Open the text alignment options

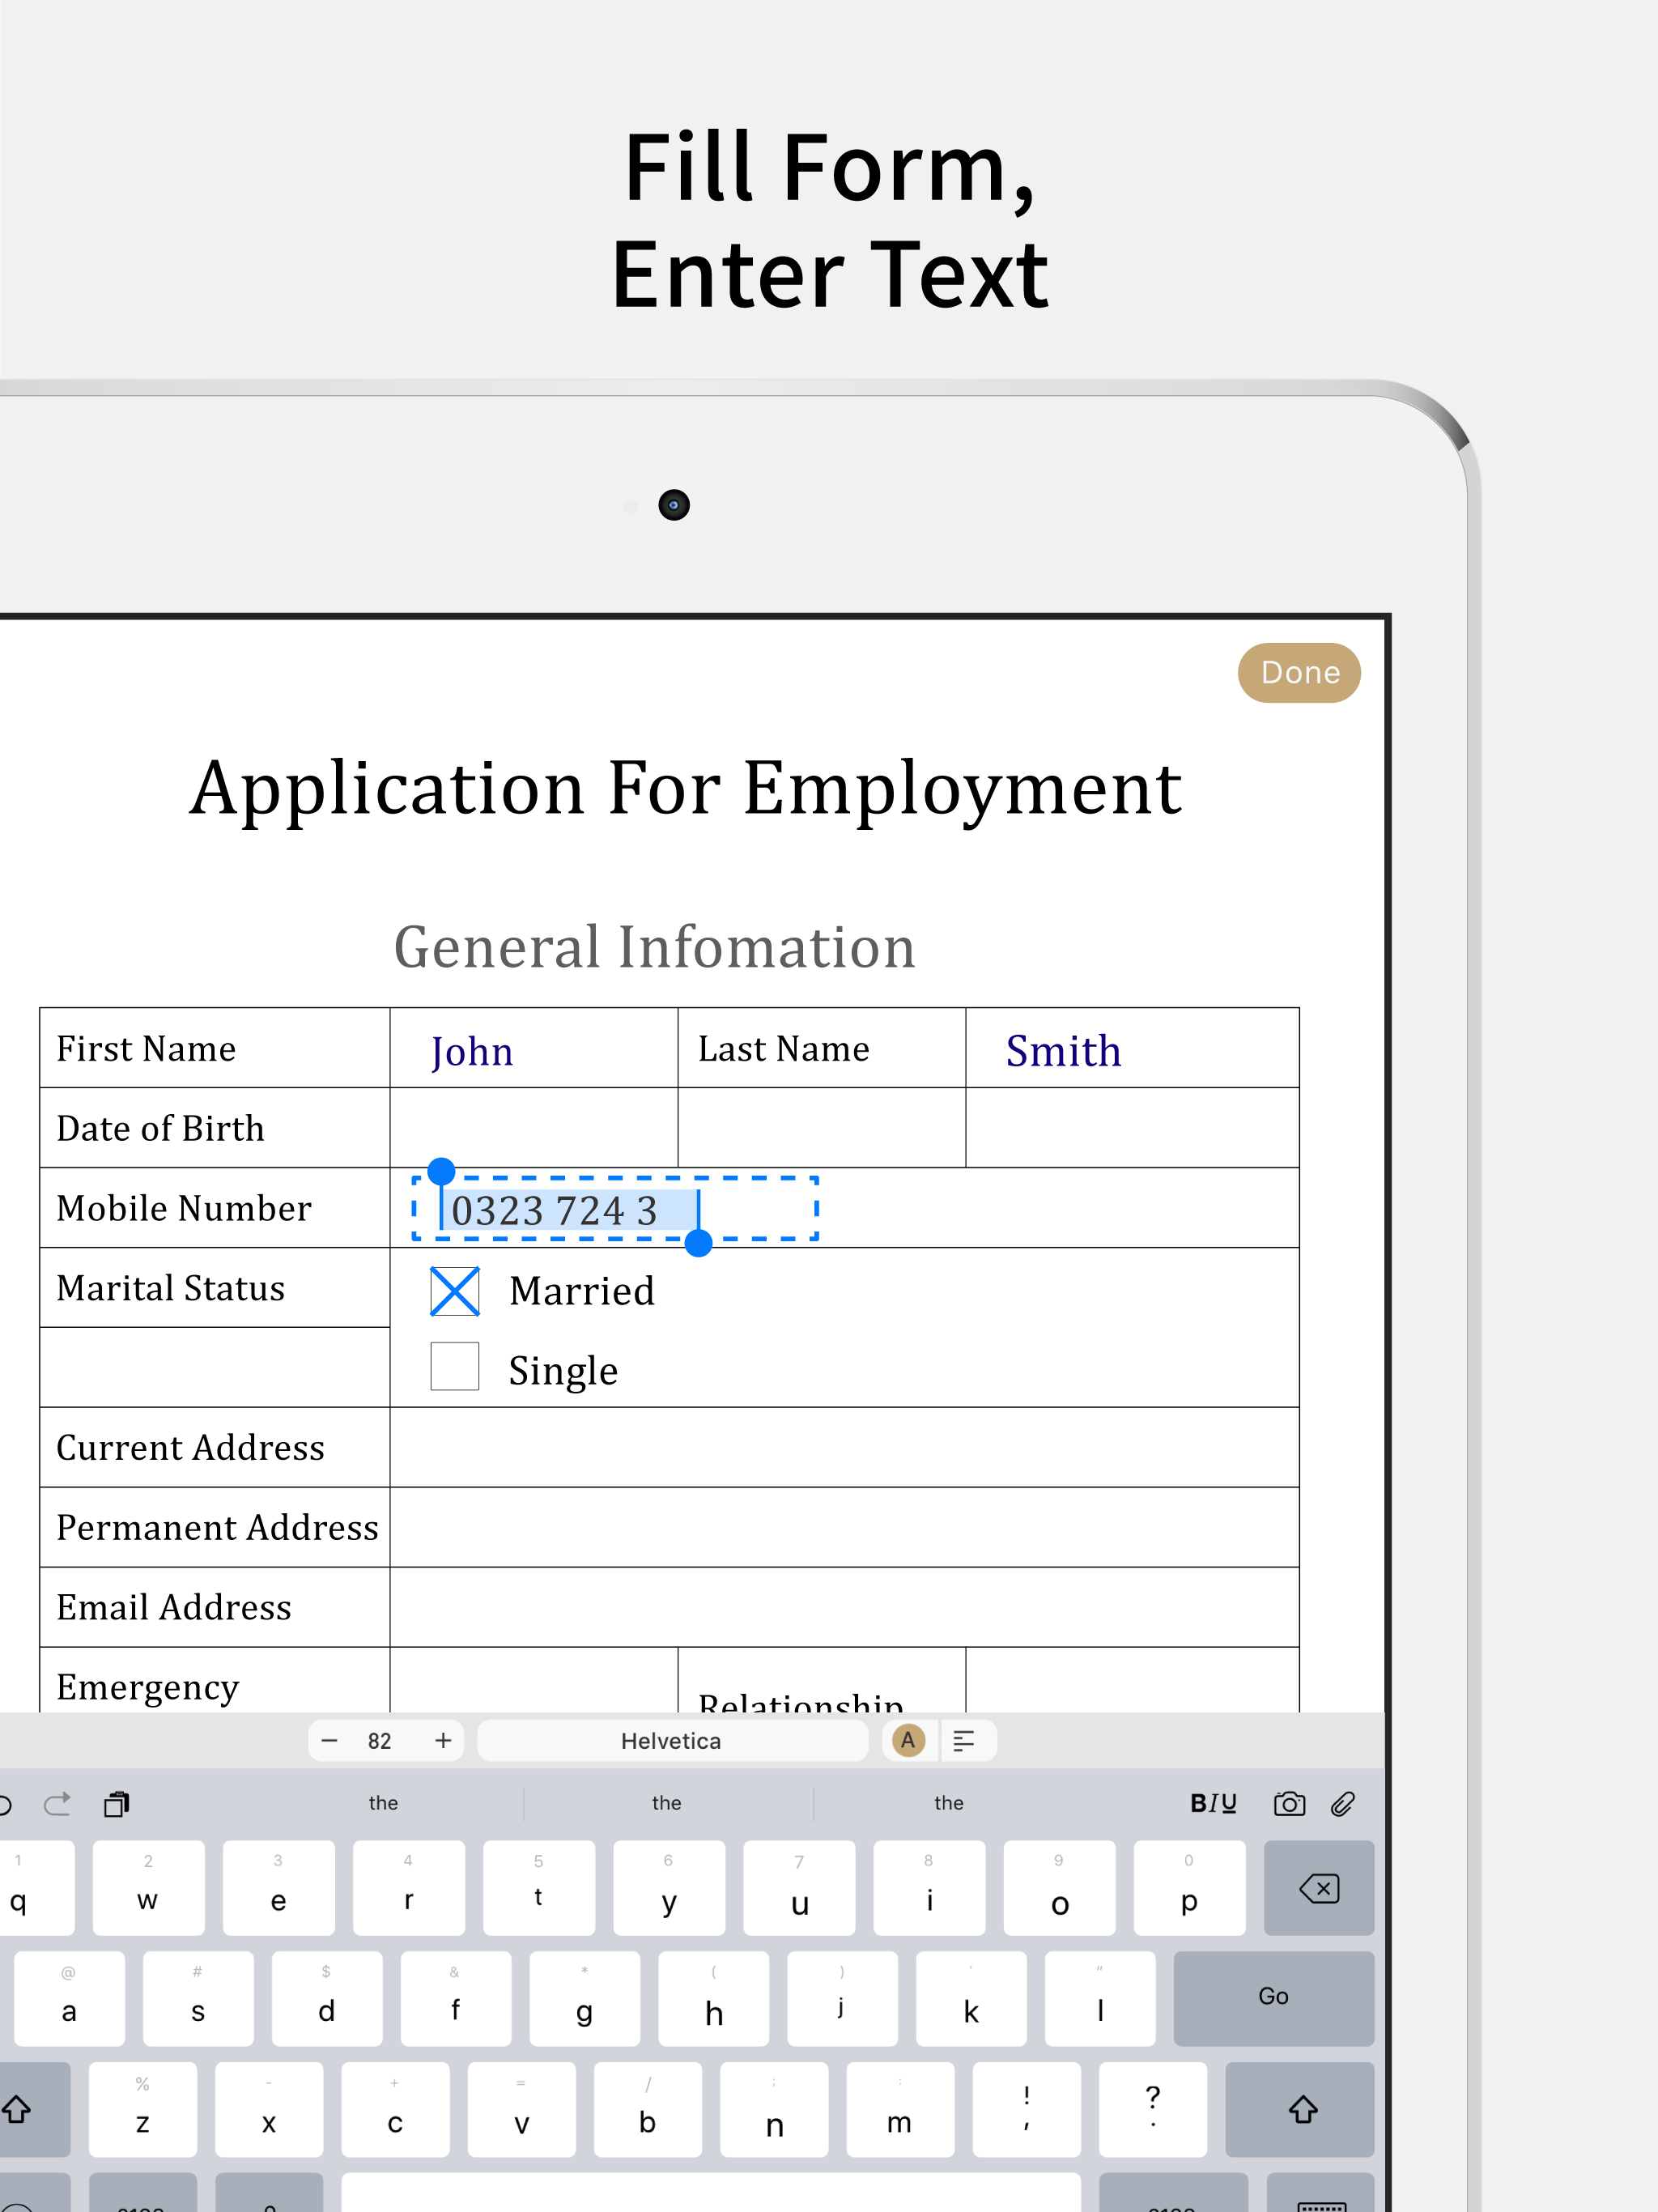(964, 1741)
